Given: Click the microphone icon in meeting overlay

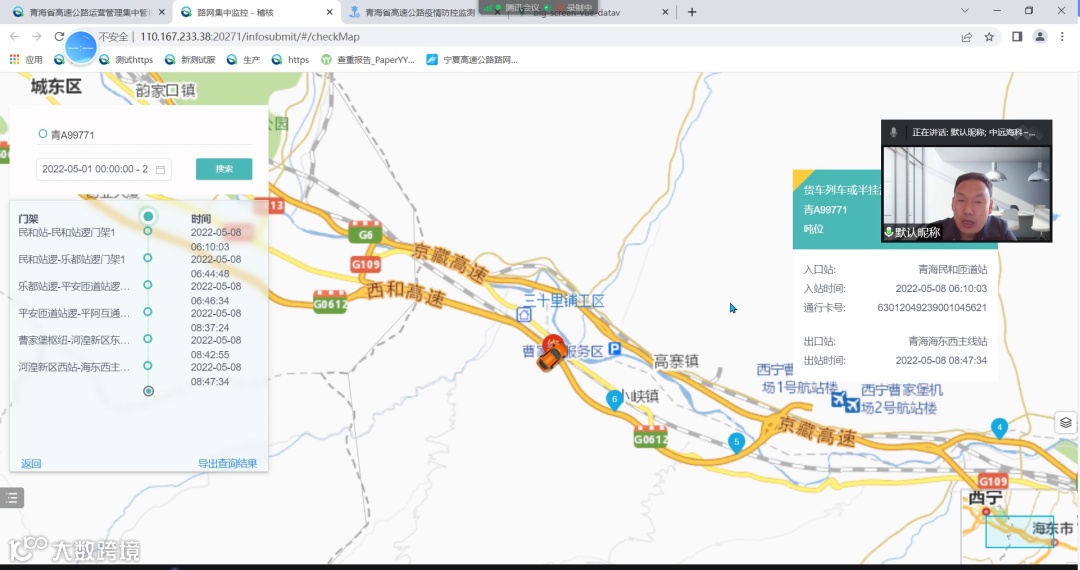Looking at the screenshot, I should click(x=893, y=132).
